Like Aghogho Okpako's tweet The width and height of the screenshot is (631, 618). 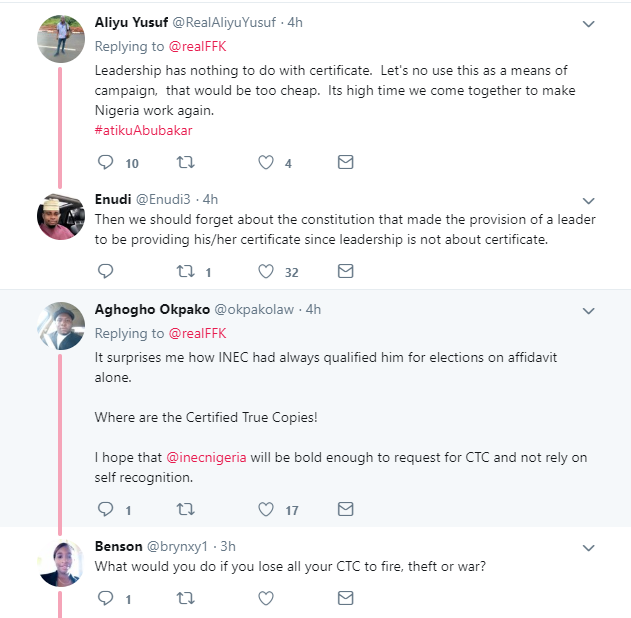266,509
